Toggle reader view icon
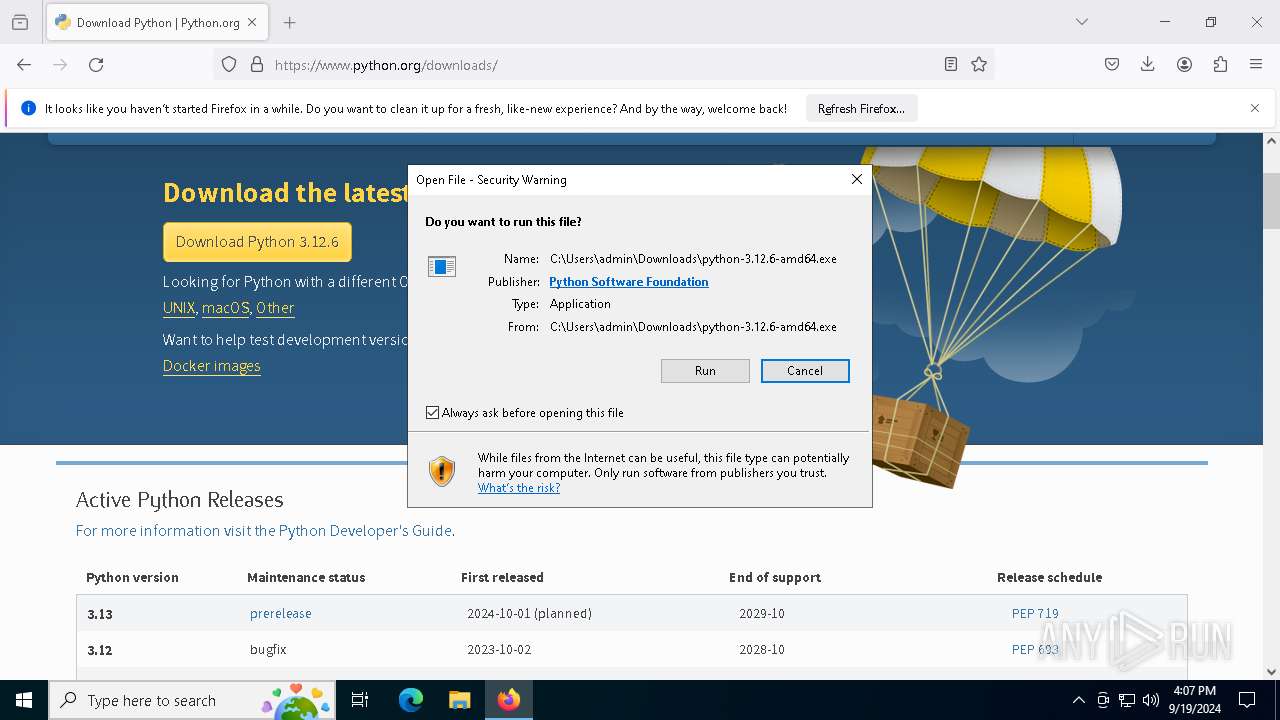This screenshot has width=1280, height=720. 951,65
